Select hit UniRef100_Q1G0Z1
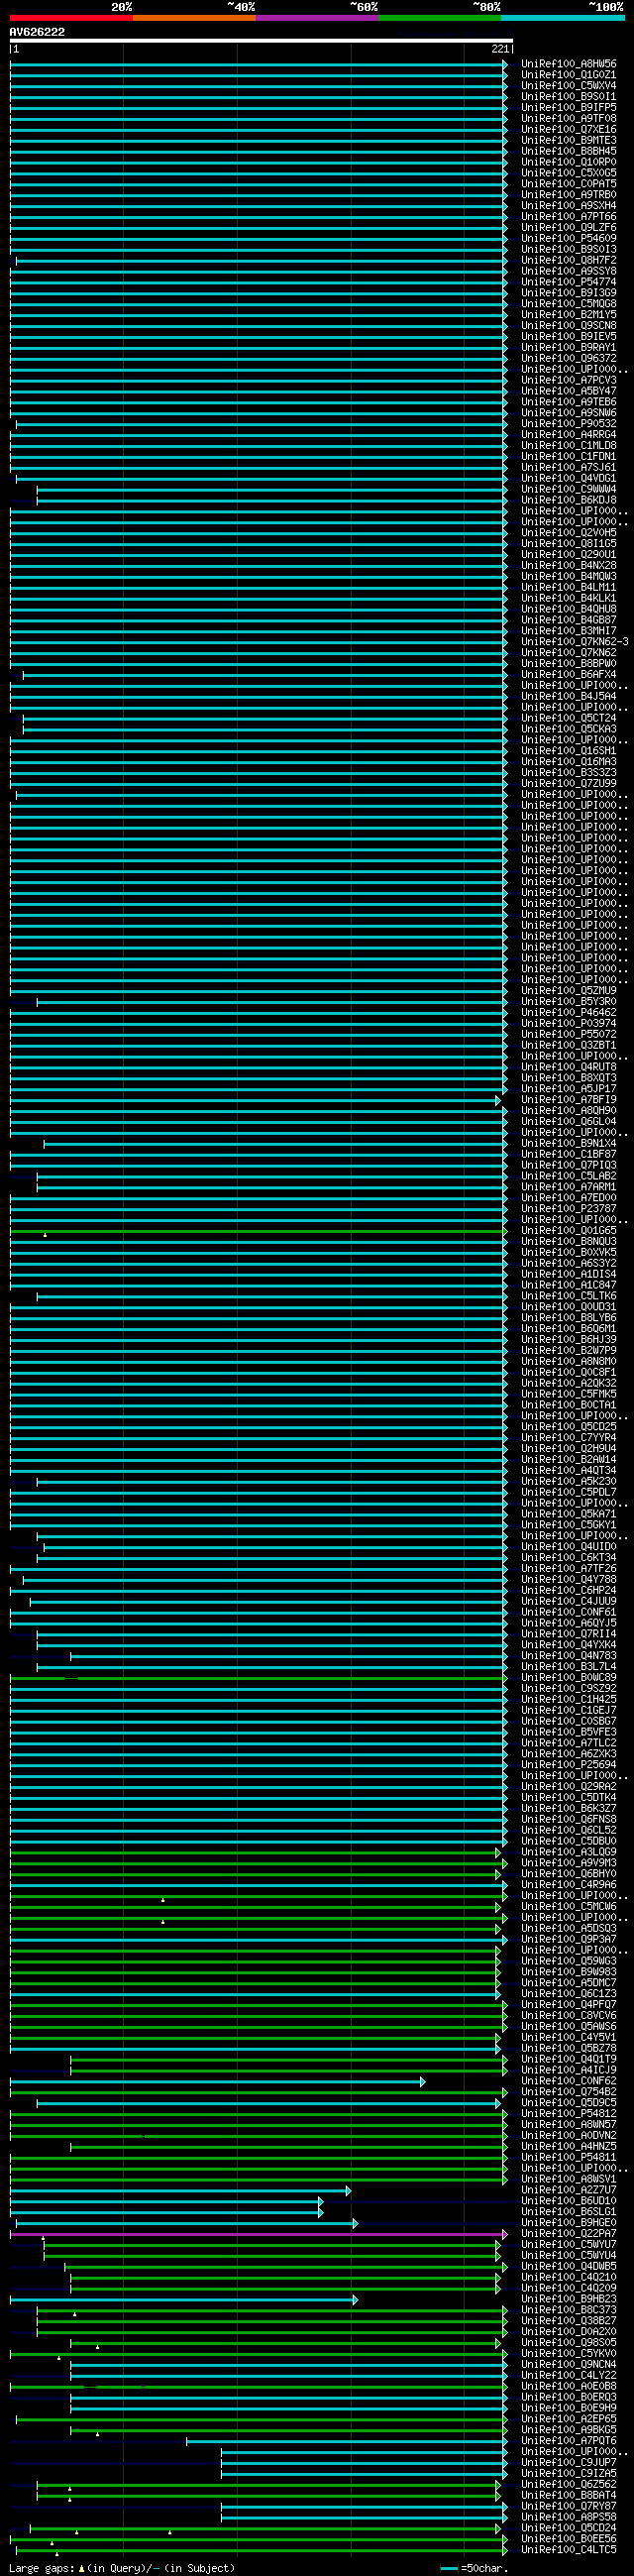634x2576 pixels. point(568,75)
